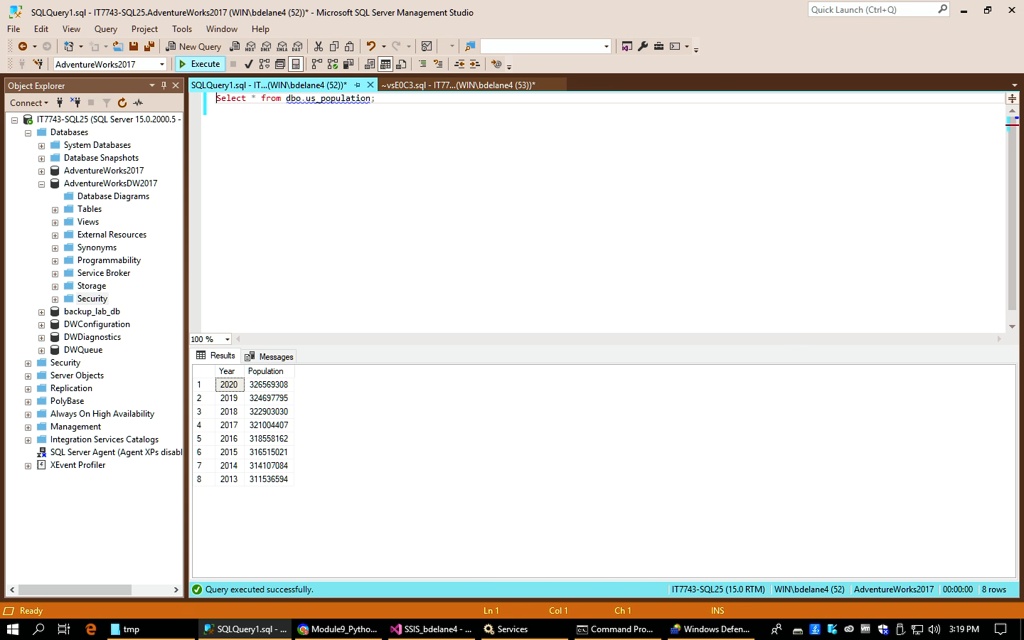Screen dimensions: 1024x640
Task: Select Results to File option
Action: [x=401, y=64]
